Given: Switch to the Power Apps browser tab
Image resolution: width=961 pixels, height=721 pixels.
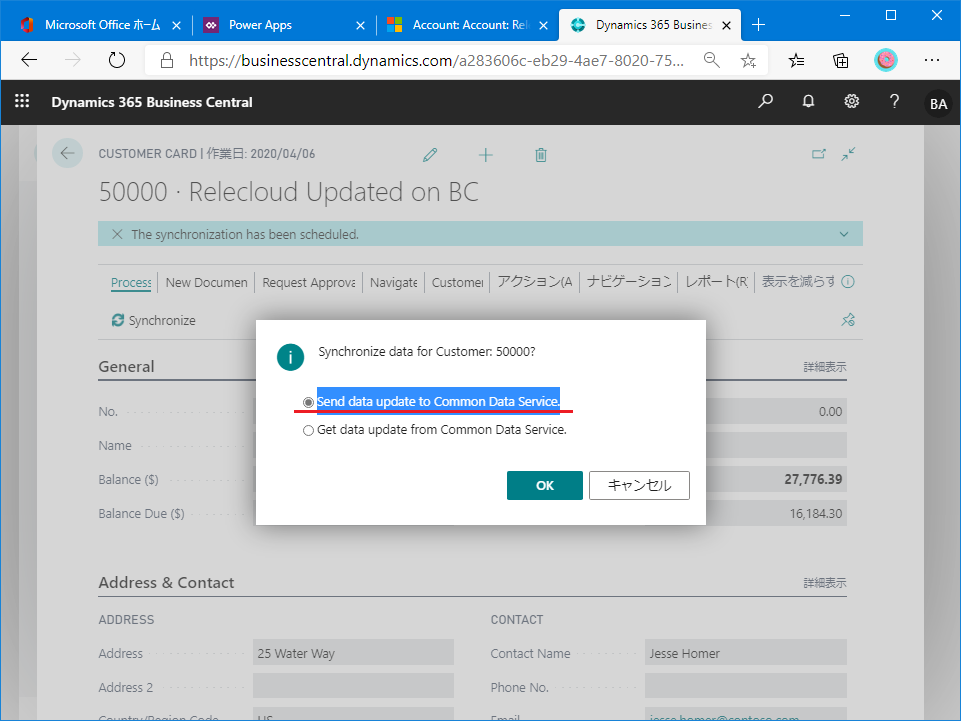Looking at the screenshot, I should tap(260, 25).
